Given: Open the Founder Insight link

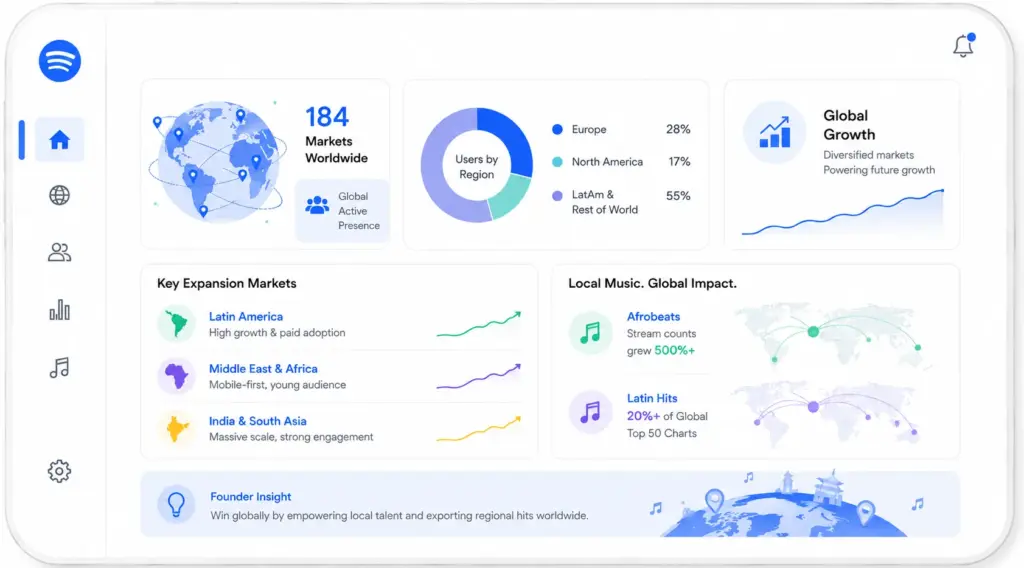Looking at the screenshot, I should coord(251,497).
